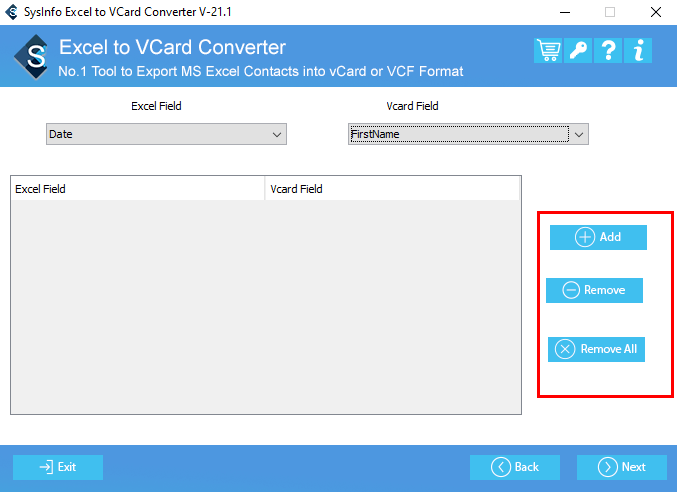Viewport: 677px width, 492px height.
Task: Open the shopping cart purchase icon
Action: click(548, 50)
